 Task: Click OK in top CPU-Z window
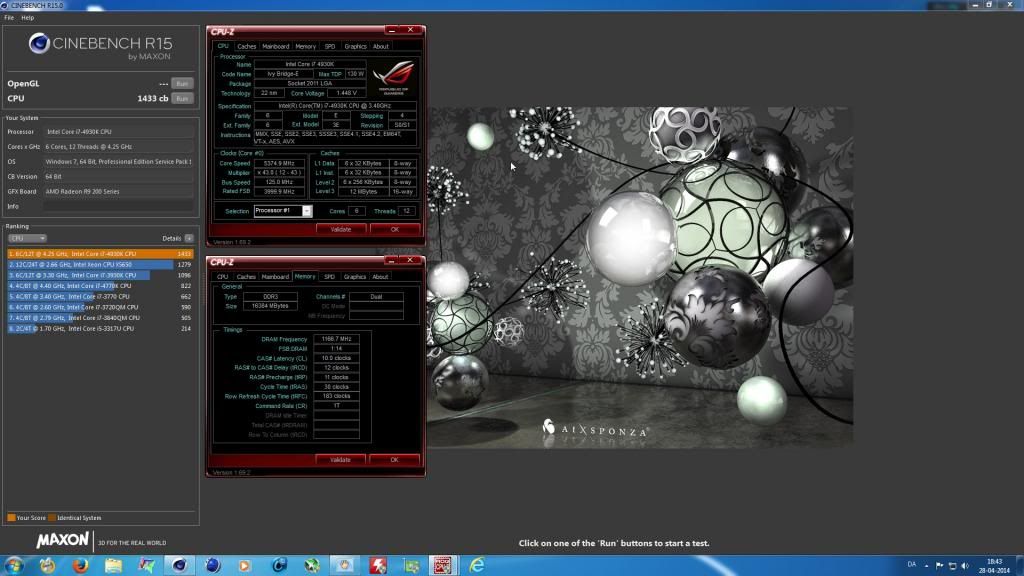[x=394, y=229]
